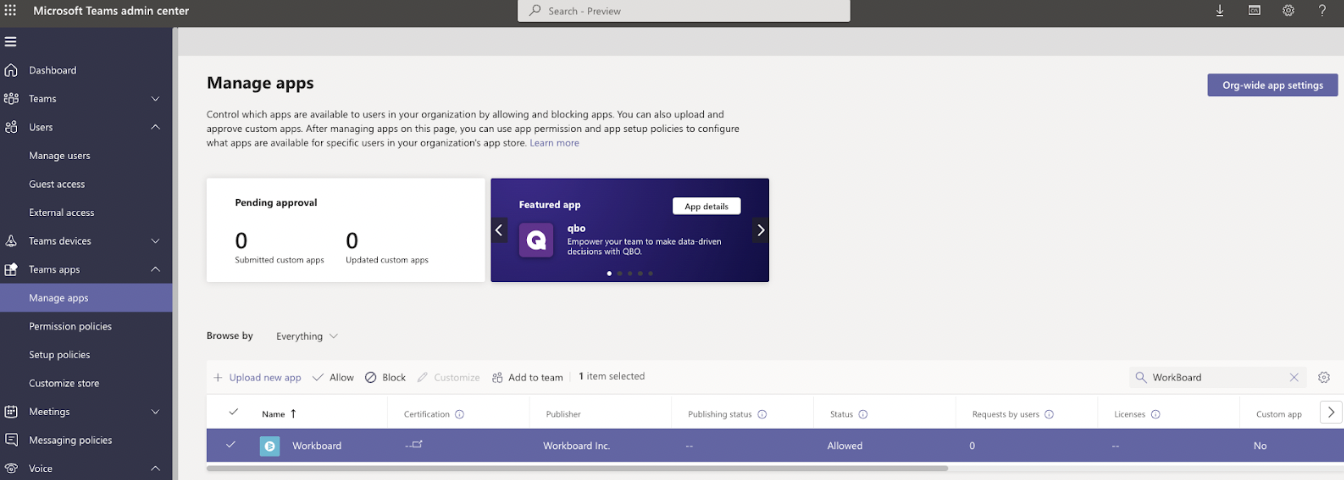The width and height of the screenshot is (1344, 480).
Task: Expand the Meetings sidebar section
Action: pos(155,412)
